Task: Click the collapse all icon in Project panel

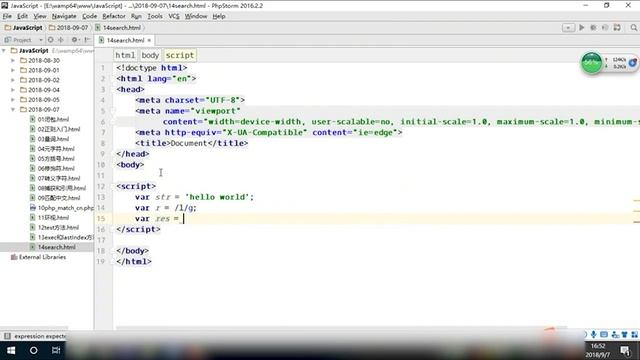Action: (x=61, y=40)
